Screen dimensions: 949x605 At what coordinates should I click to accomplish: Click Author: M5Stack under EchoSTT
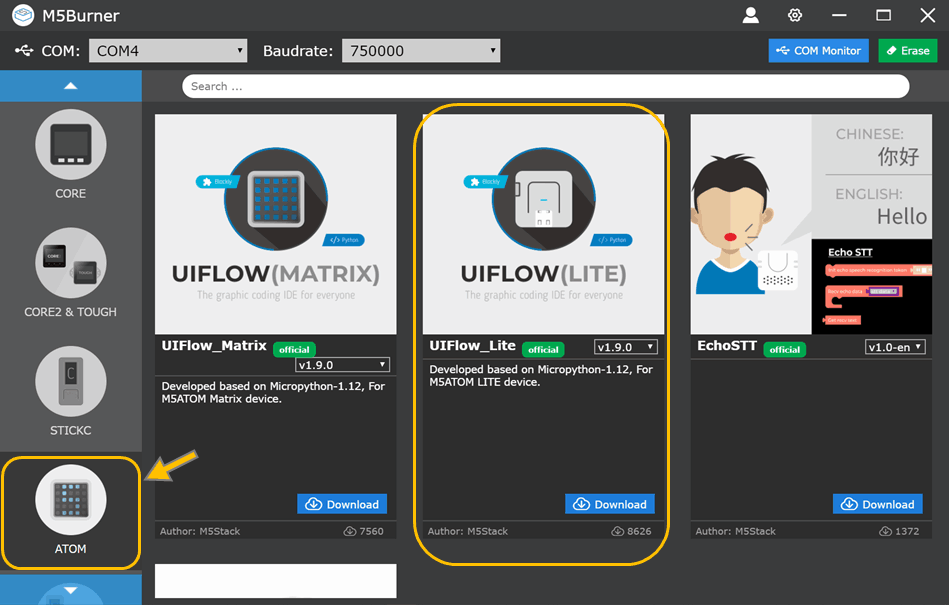pos(735,531)
